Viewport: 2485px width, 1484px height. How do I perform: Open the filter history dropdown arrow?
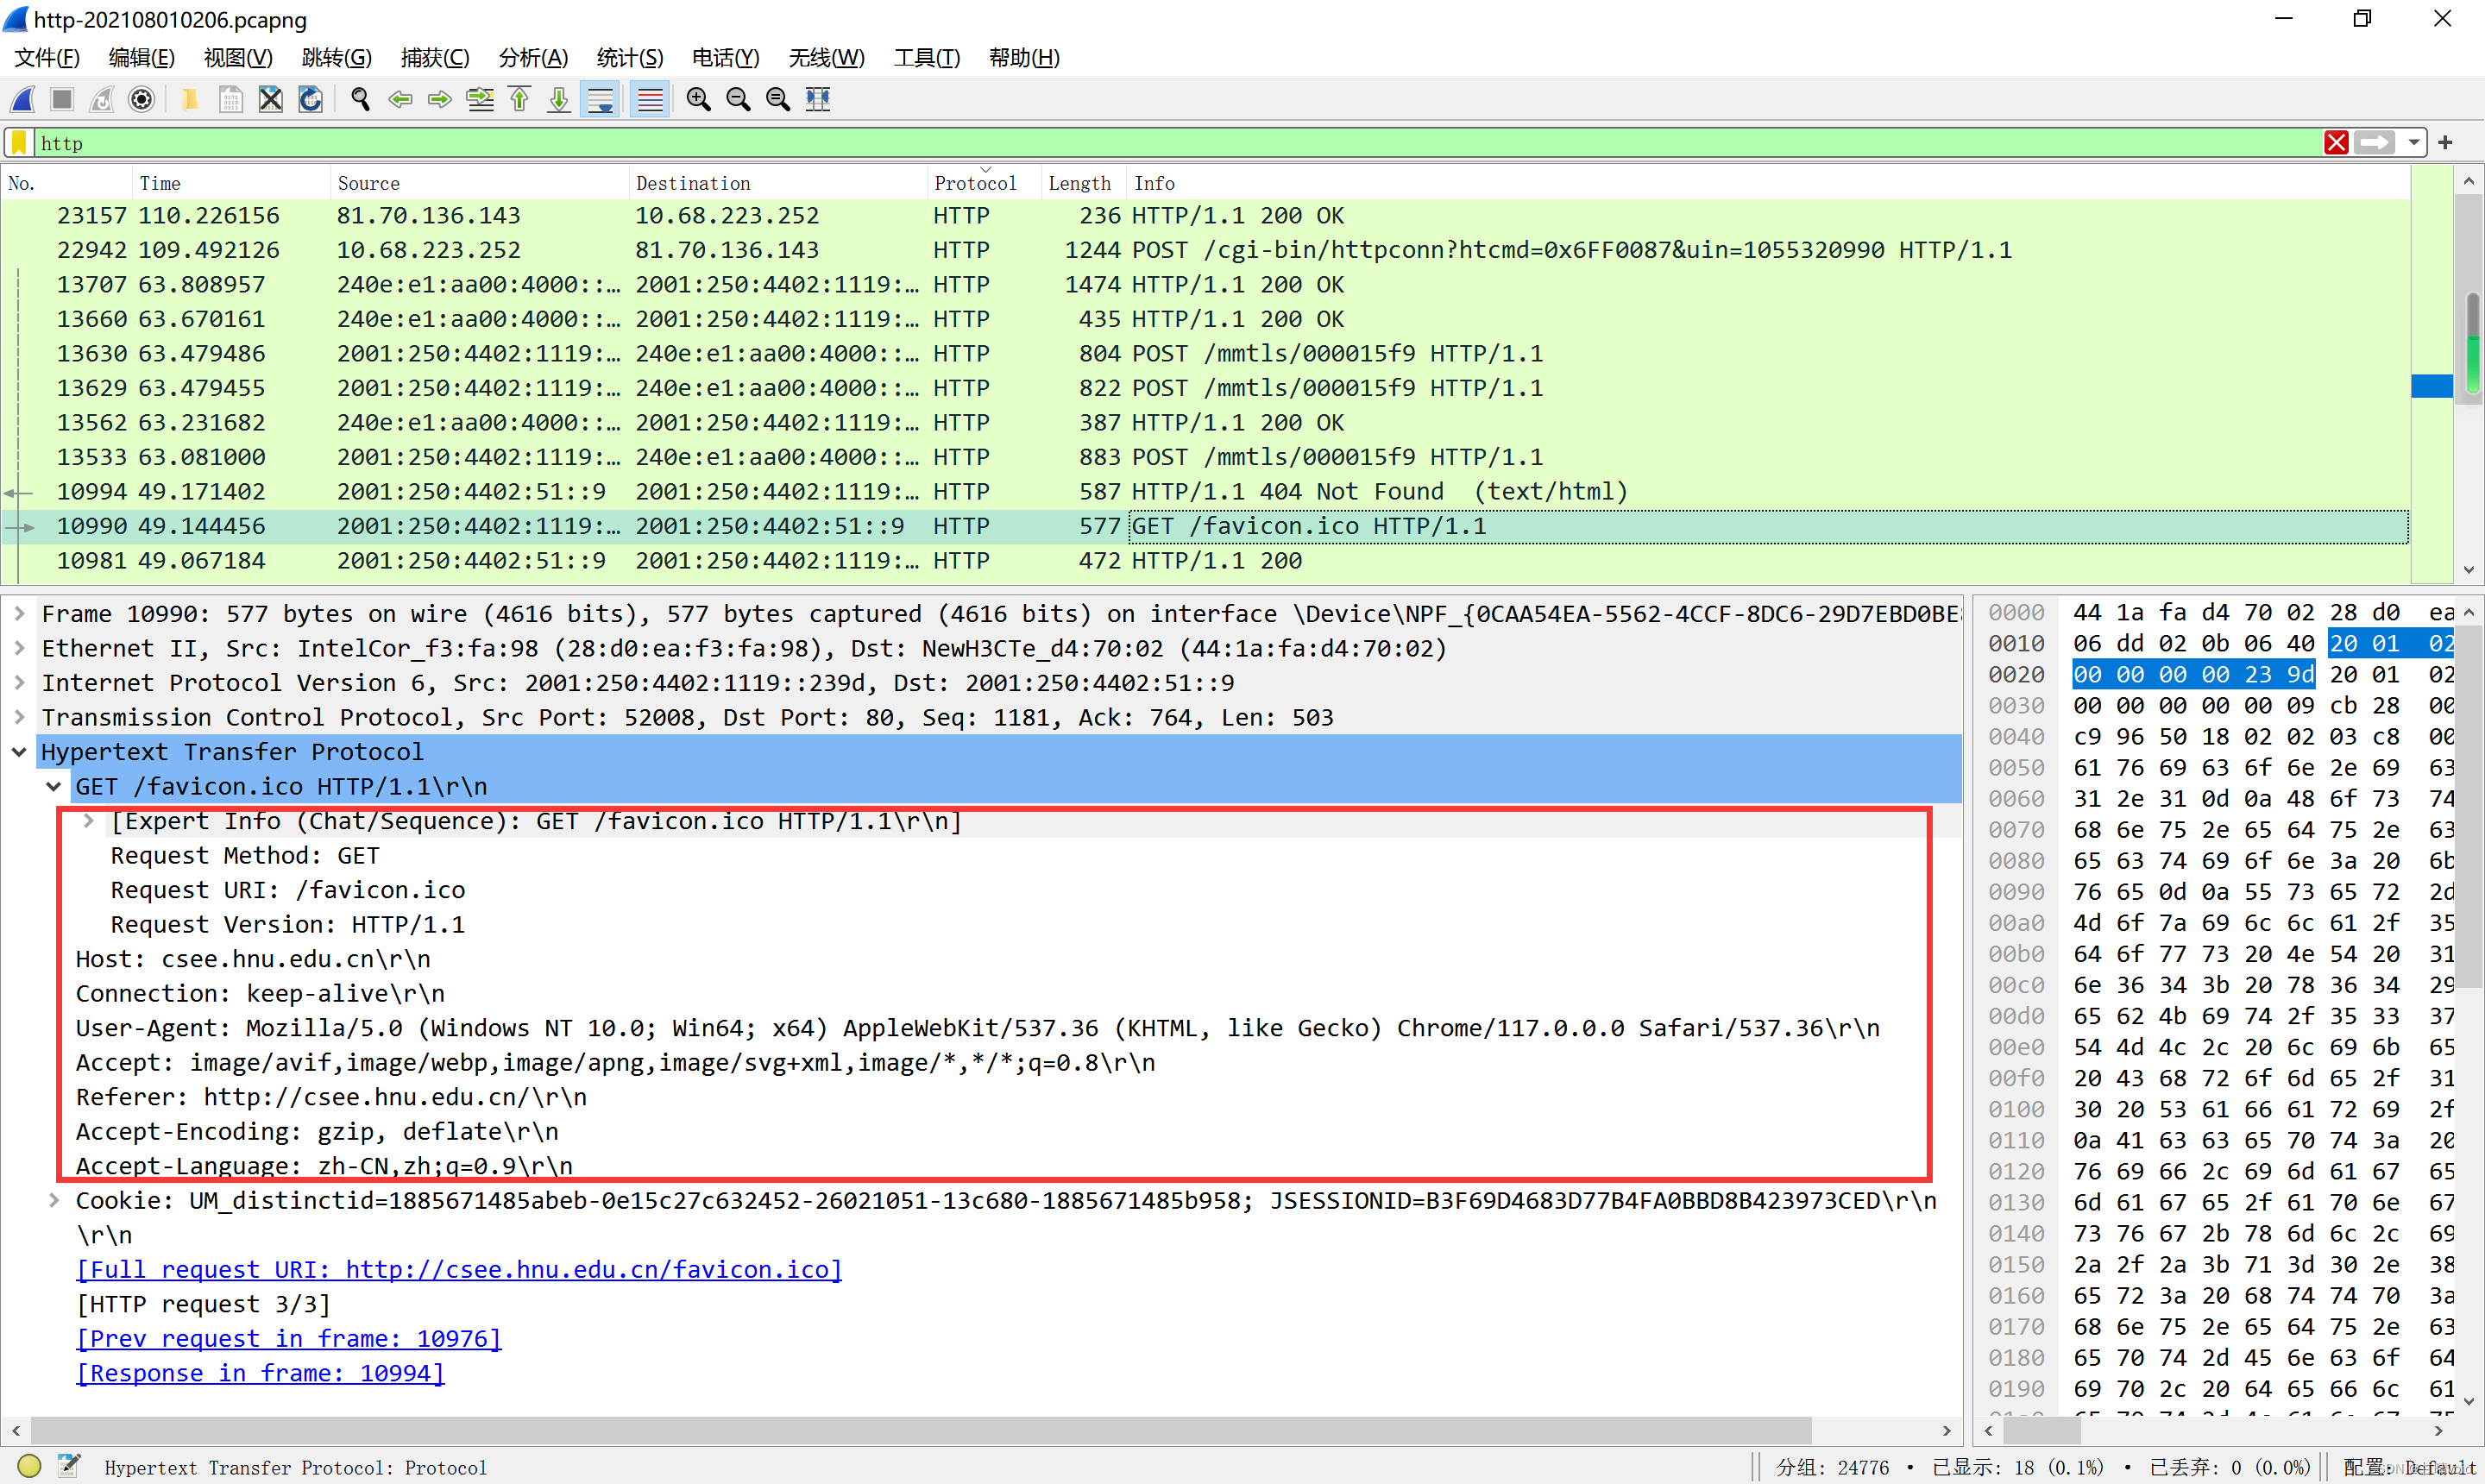pyautogui.click(x=2414, y=143)
